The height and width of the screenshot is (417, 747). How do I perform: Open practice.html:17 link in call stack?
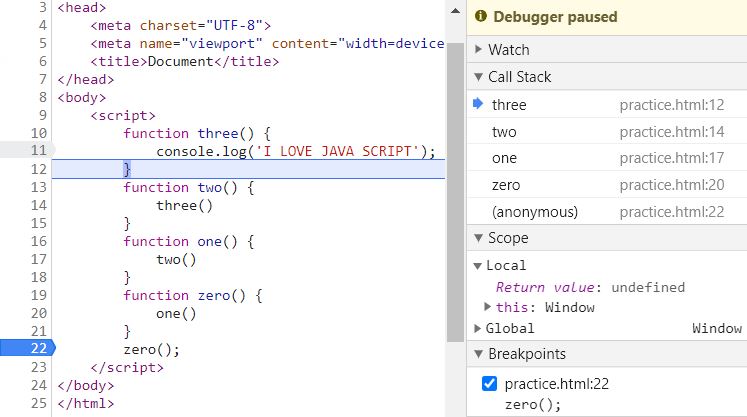672,158
